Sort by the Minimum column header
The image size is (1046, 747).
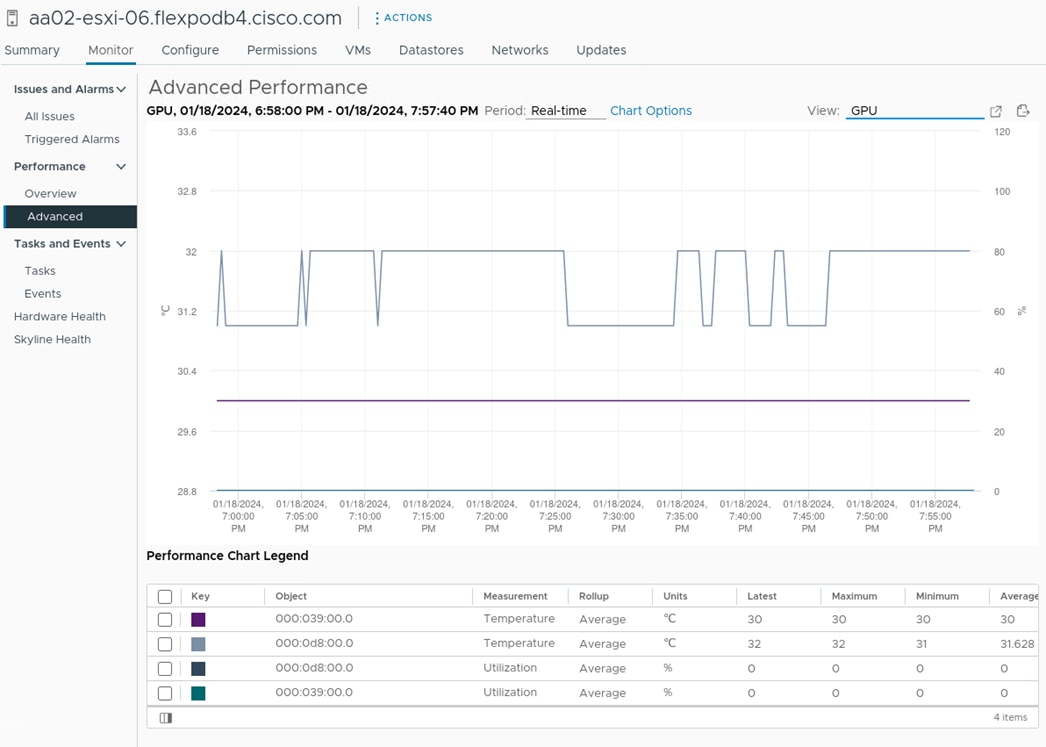pos(937,596)
